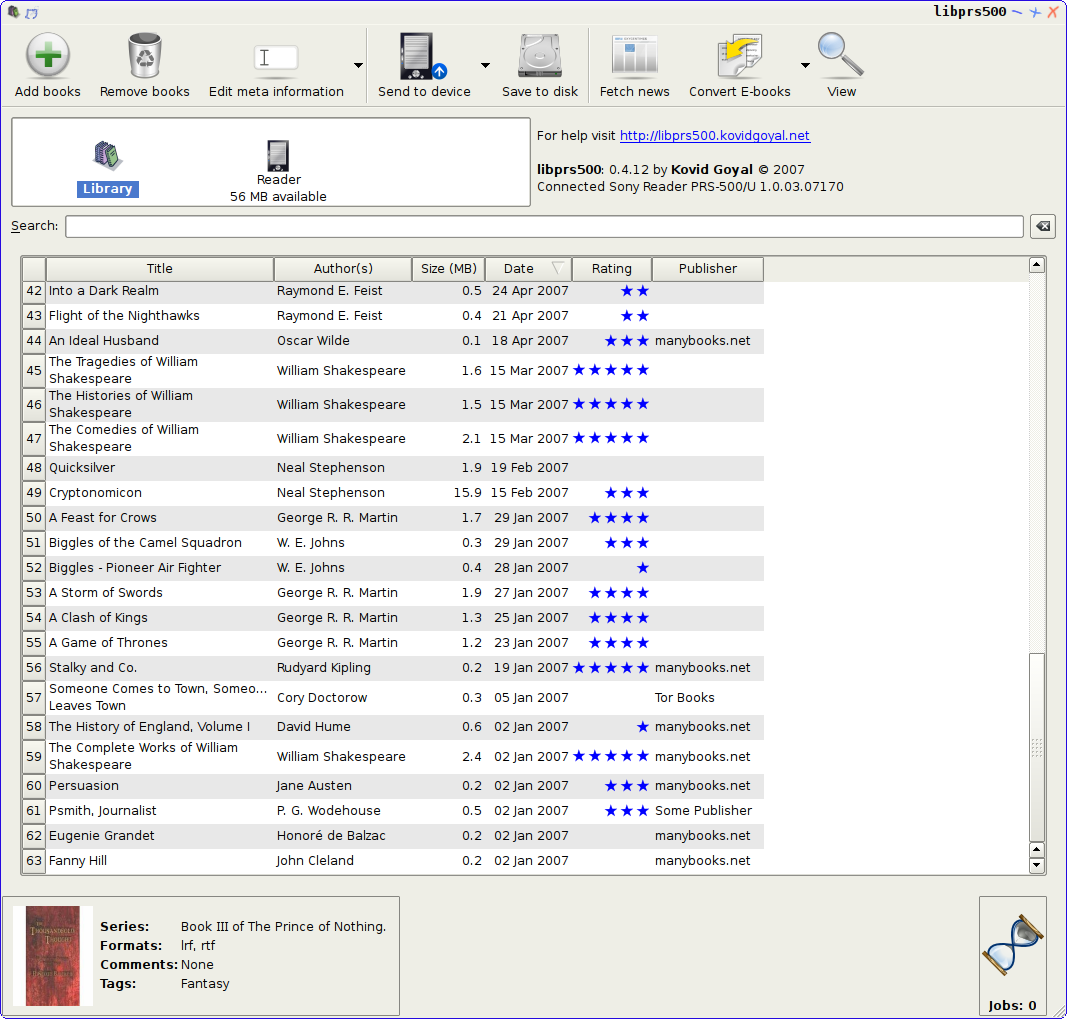Select the book 'Into a Dark Realm'
This screenshot has height=1019, width=1067.
(103, 291)
